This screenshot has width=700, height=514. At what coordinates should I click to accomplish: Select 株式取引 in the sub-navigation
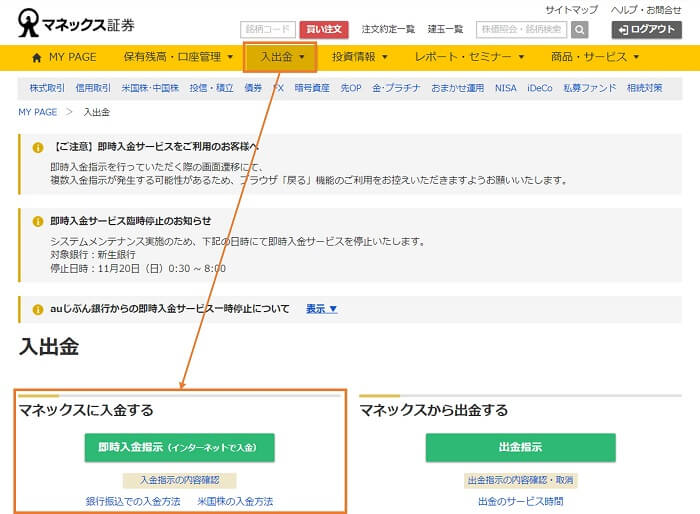47,88
